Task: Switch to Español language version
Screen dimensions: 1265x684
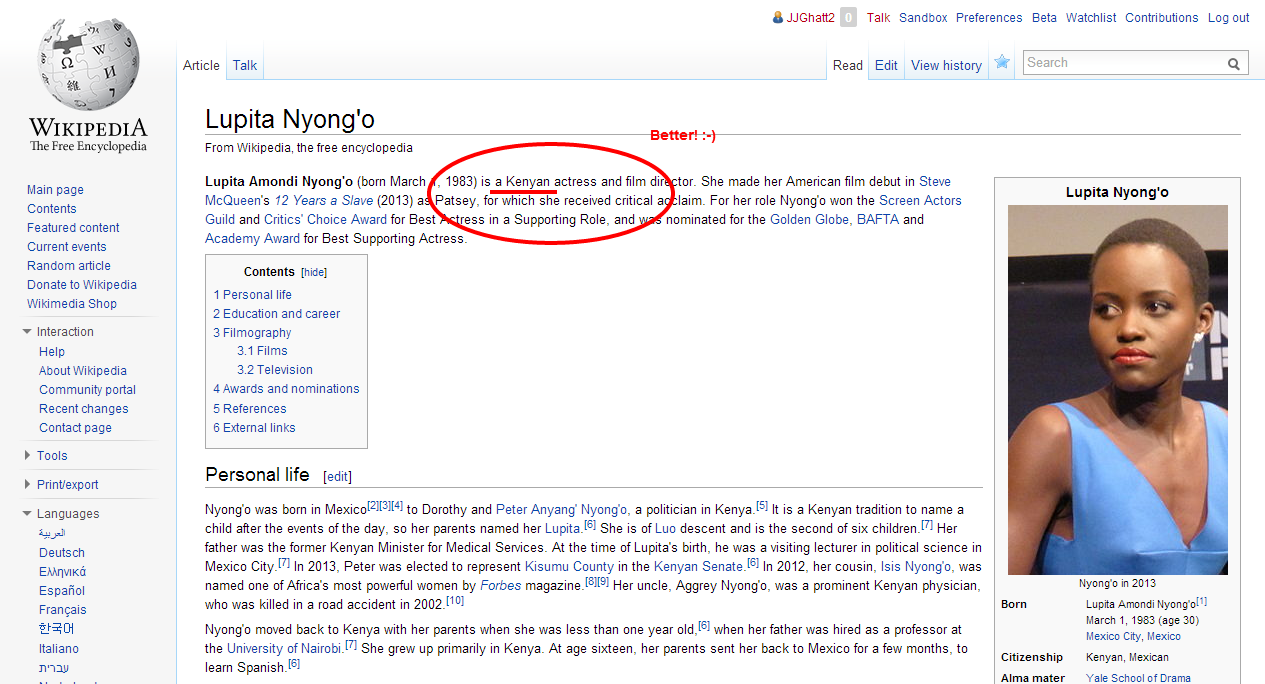Action: pos(62,591)
